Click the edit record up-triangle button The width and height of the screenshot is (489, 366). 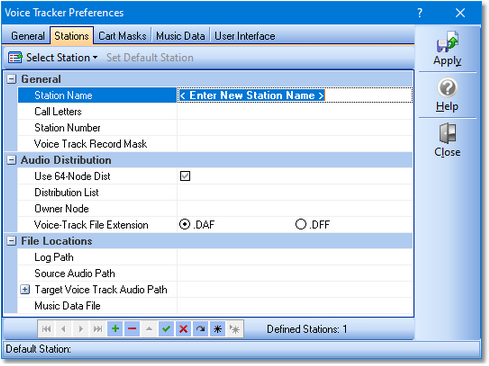[x=149, y=329]
